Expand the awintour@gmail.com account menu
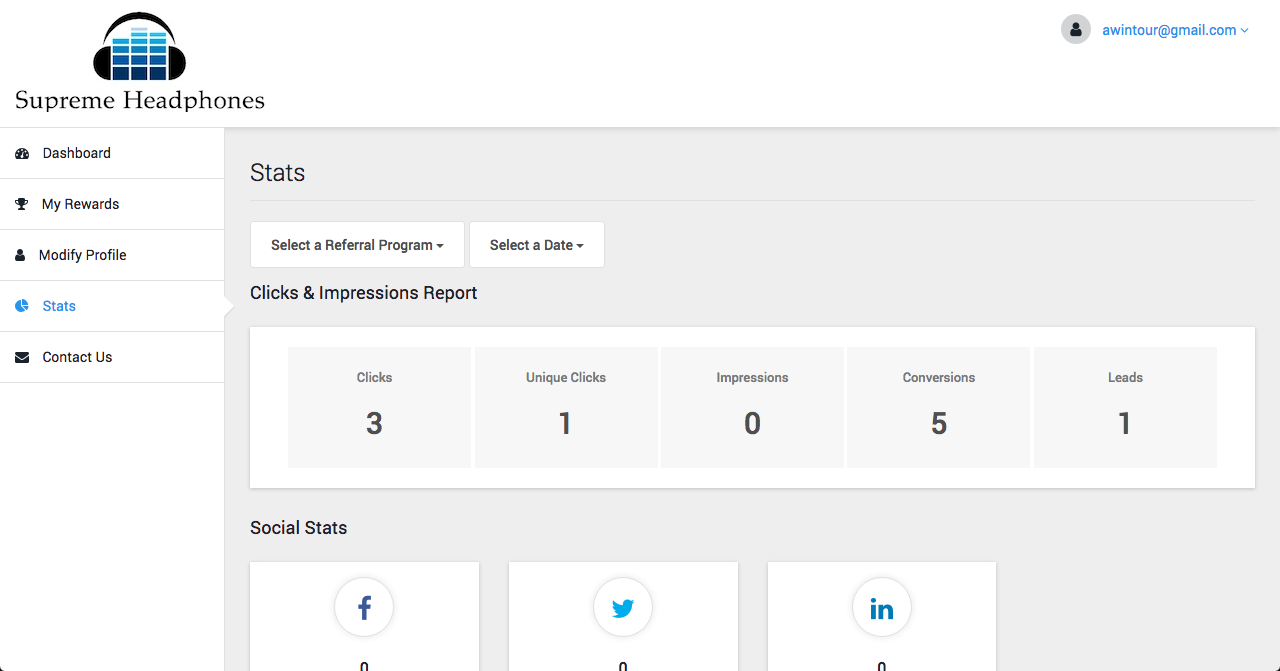 1174,30
